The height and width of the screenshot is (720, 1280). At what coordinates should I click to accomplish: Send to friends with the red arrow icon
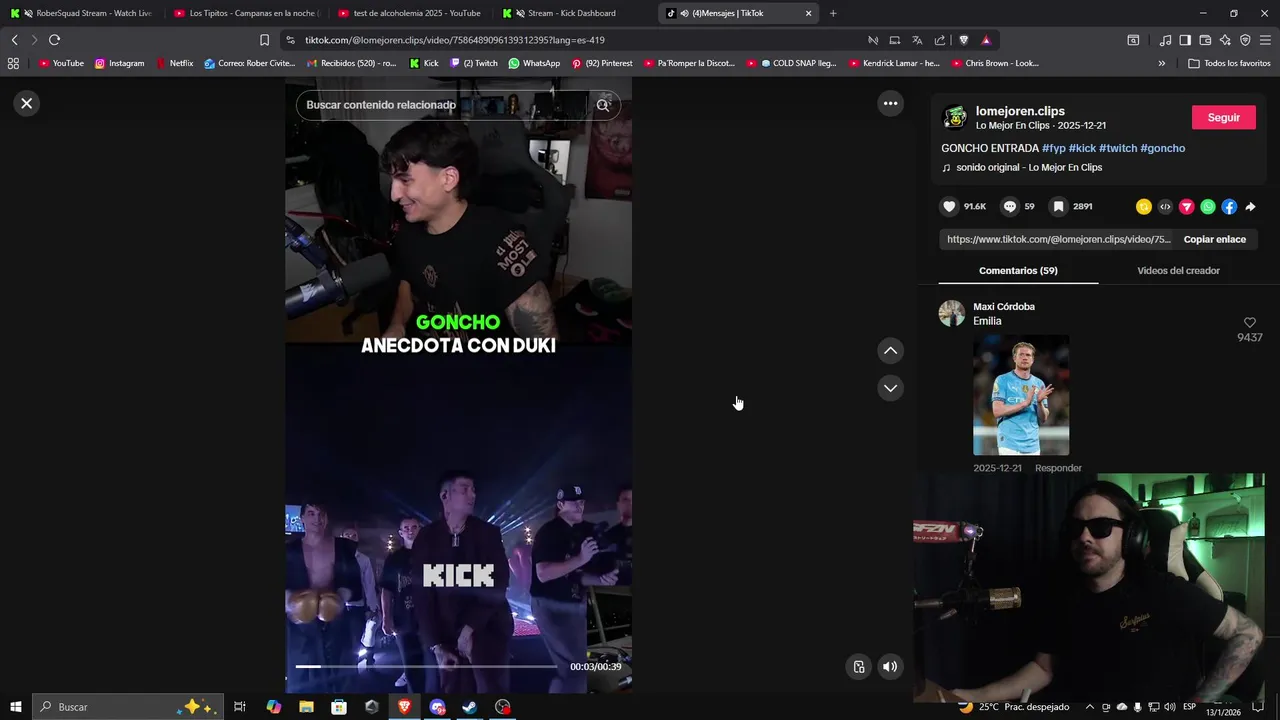coord(1186,207)
